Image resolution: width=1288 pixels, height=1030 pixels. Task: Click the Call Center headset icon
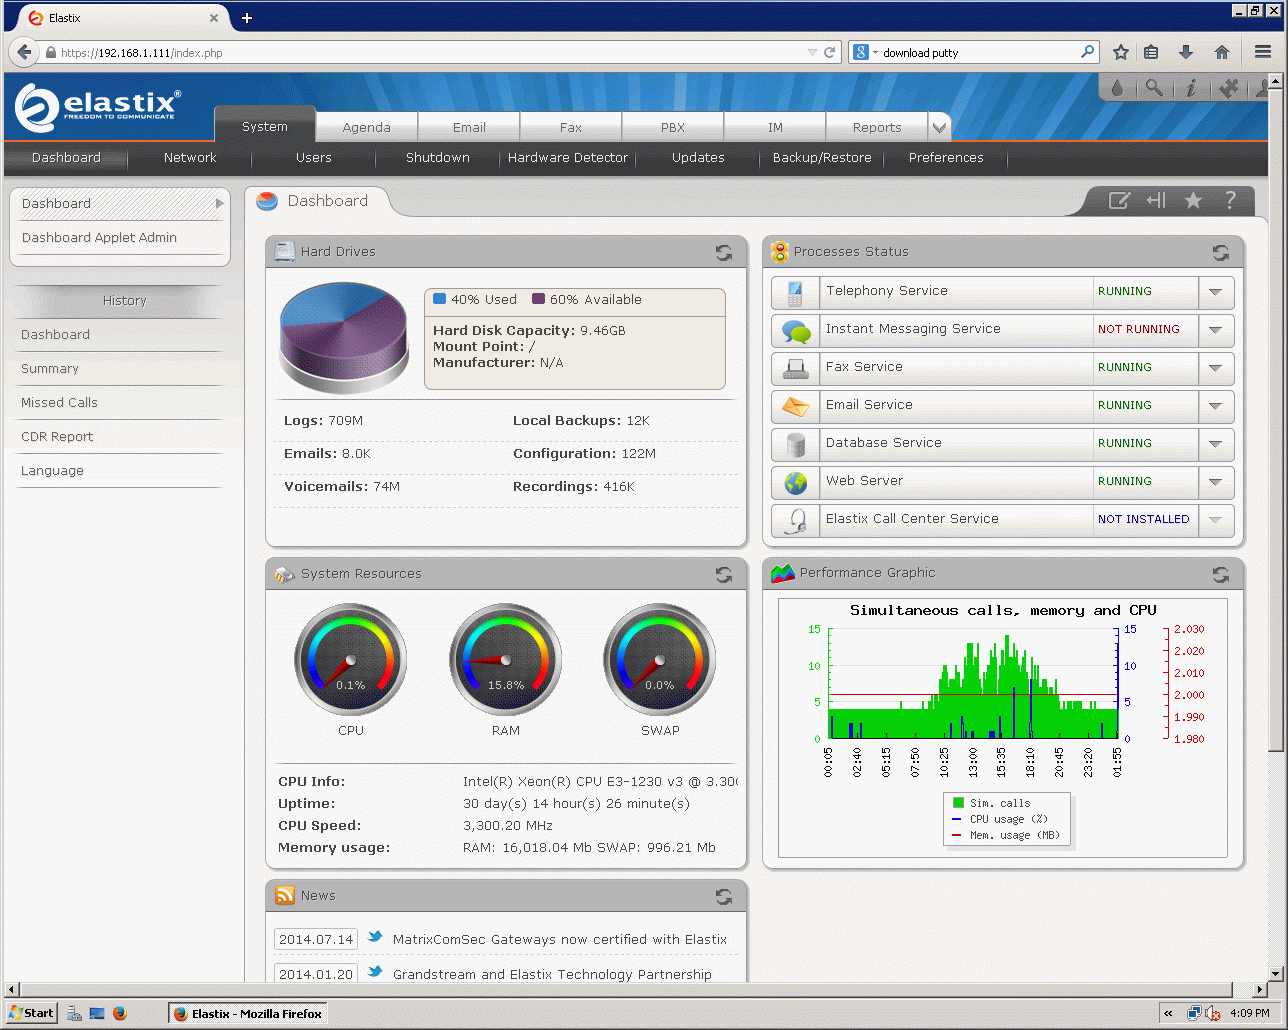pyautogui.click(x=796, y=521)
